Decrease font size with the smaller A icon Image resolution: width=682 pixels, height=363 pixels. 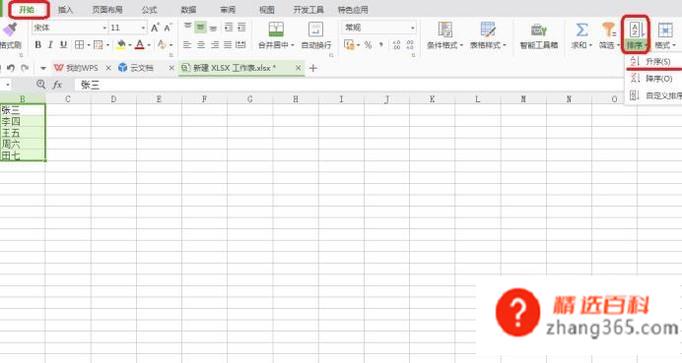pos(168,28)
